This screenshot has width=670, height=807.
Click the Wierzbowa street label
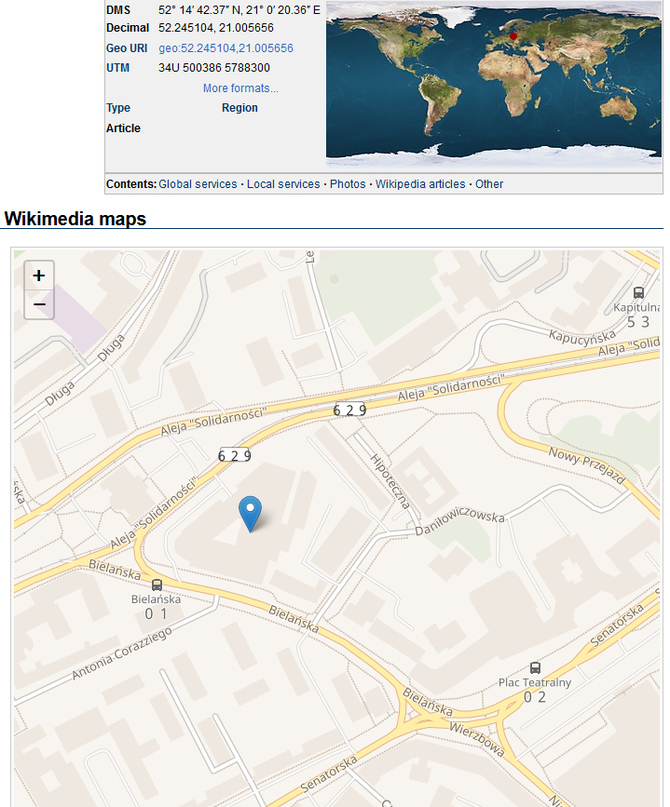click(477, 740)
